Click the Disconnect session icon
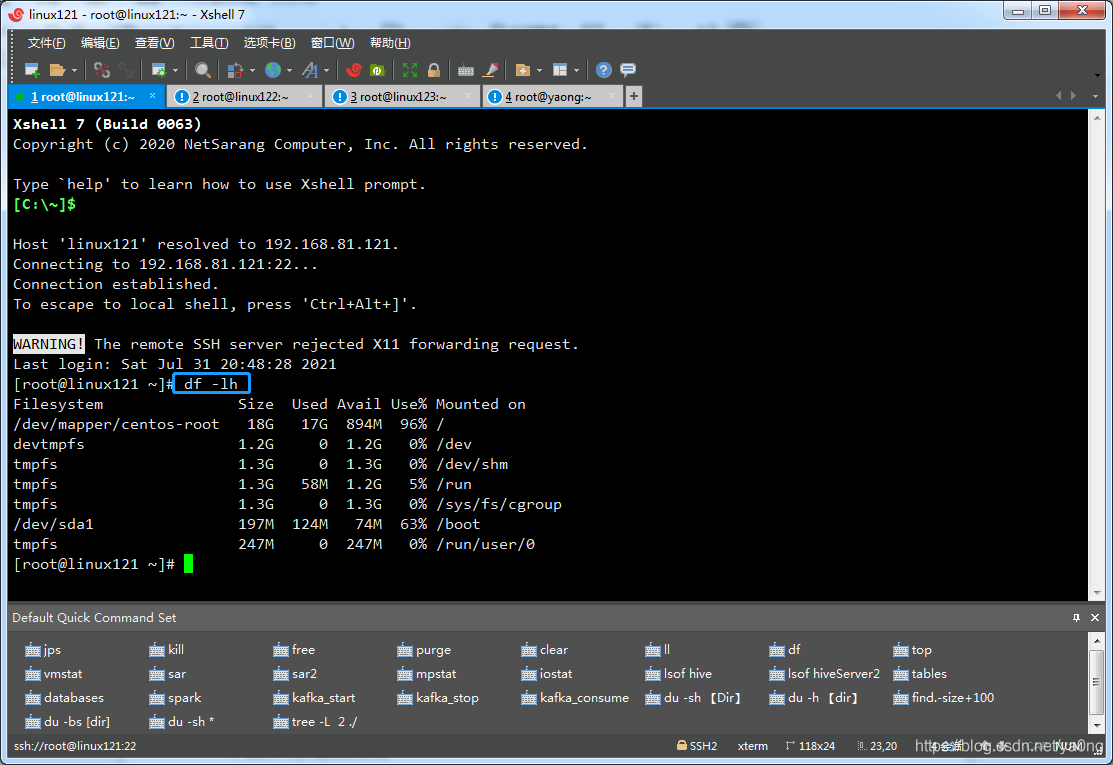Screen dimensions: 1113x765 [102, 70]
